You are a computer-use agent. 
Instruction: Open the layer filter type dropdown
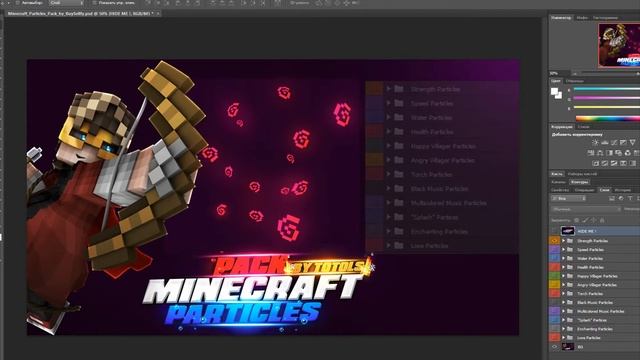click(x=569, y=198)
